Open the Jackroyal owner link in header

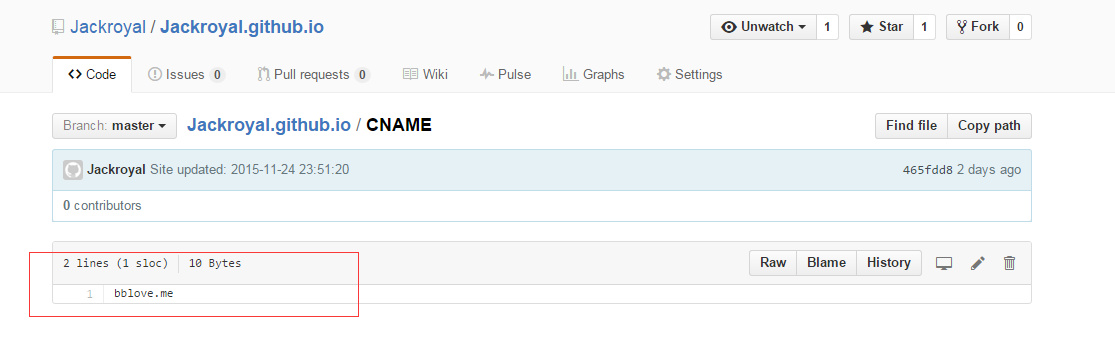click(107, 27)
